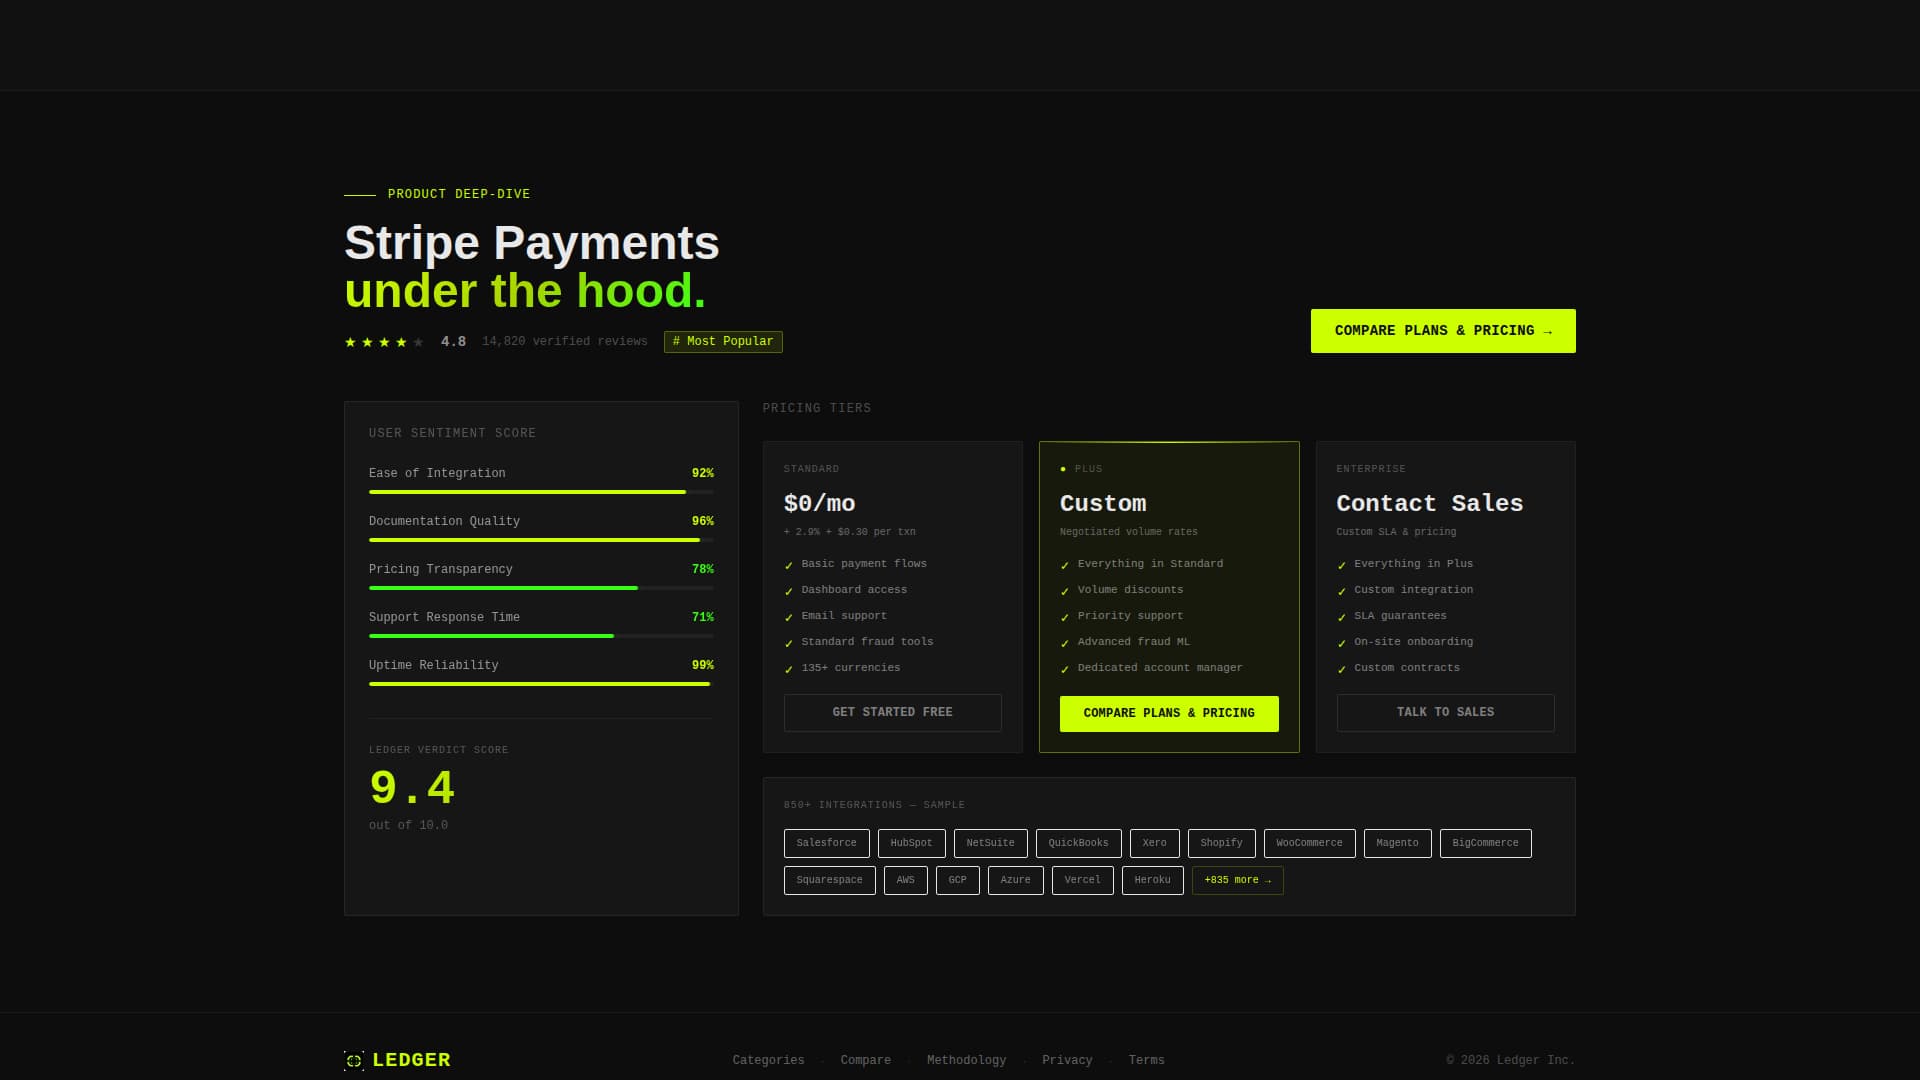Click Talk to Sales button

tap(1445, 713)
